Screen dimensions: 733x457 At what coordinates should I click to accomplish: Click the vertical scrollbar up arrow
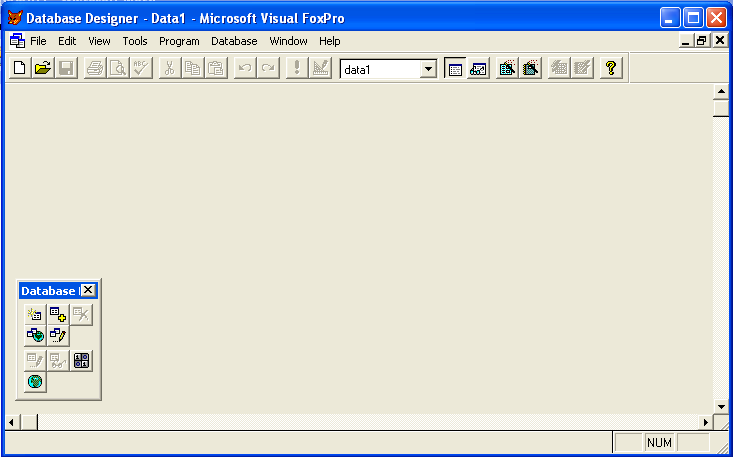tap(721, 92)
